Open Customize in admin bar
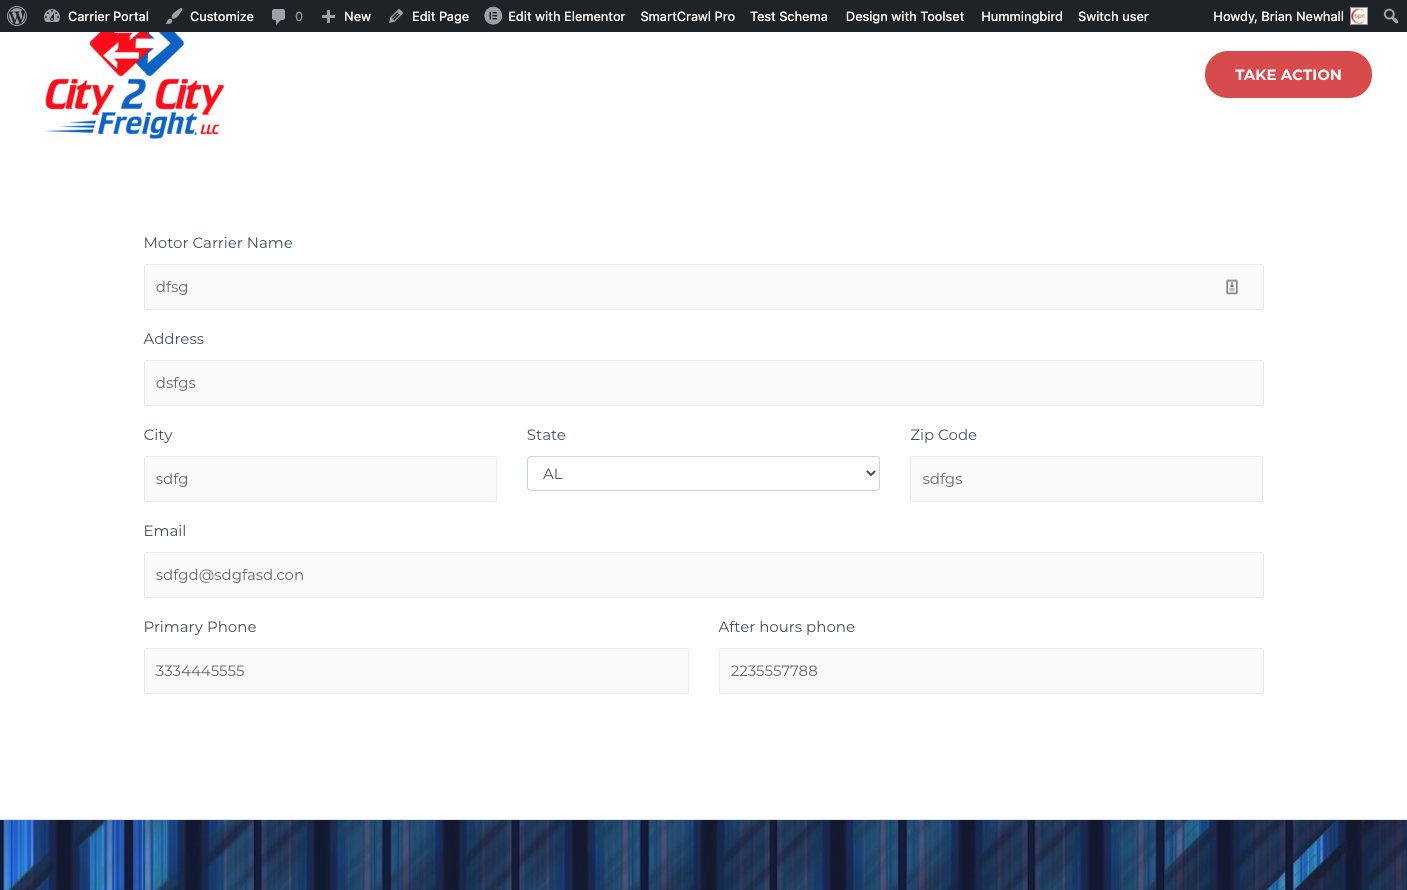This screenshot has height=890, width=1407. [209, 16]
